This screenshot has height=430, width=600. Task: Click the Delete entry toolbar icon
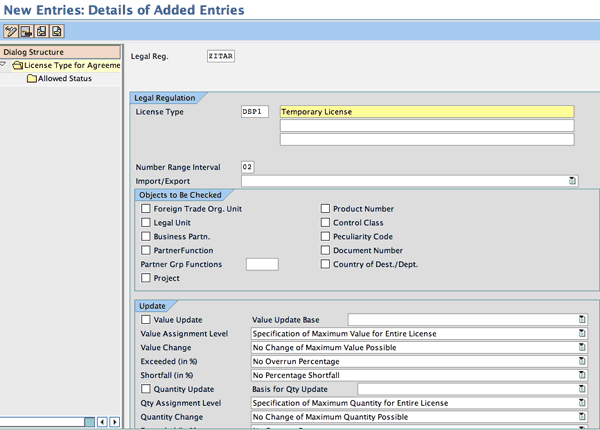point(27,32)
